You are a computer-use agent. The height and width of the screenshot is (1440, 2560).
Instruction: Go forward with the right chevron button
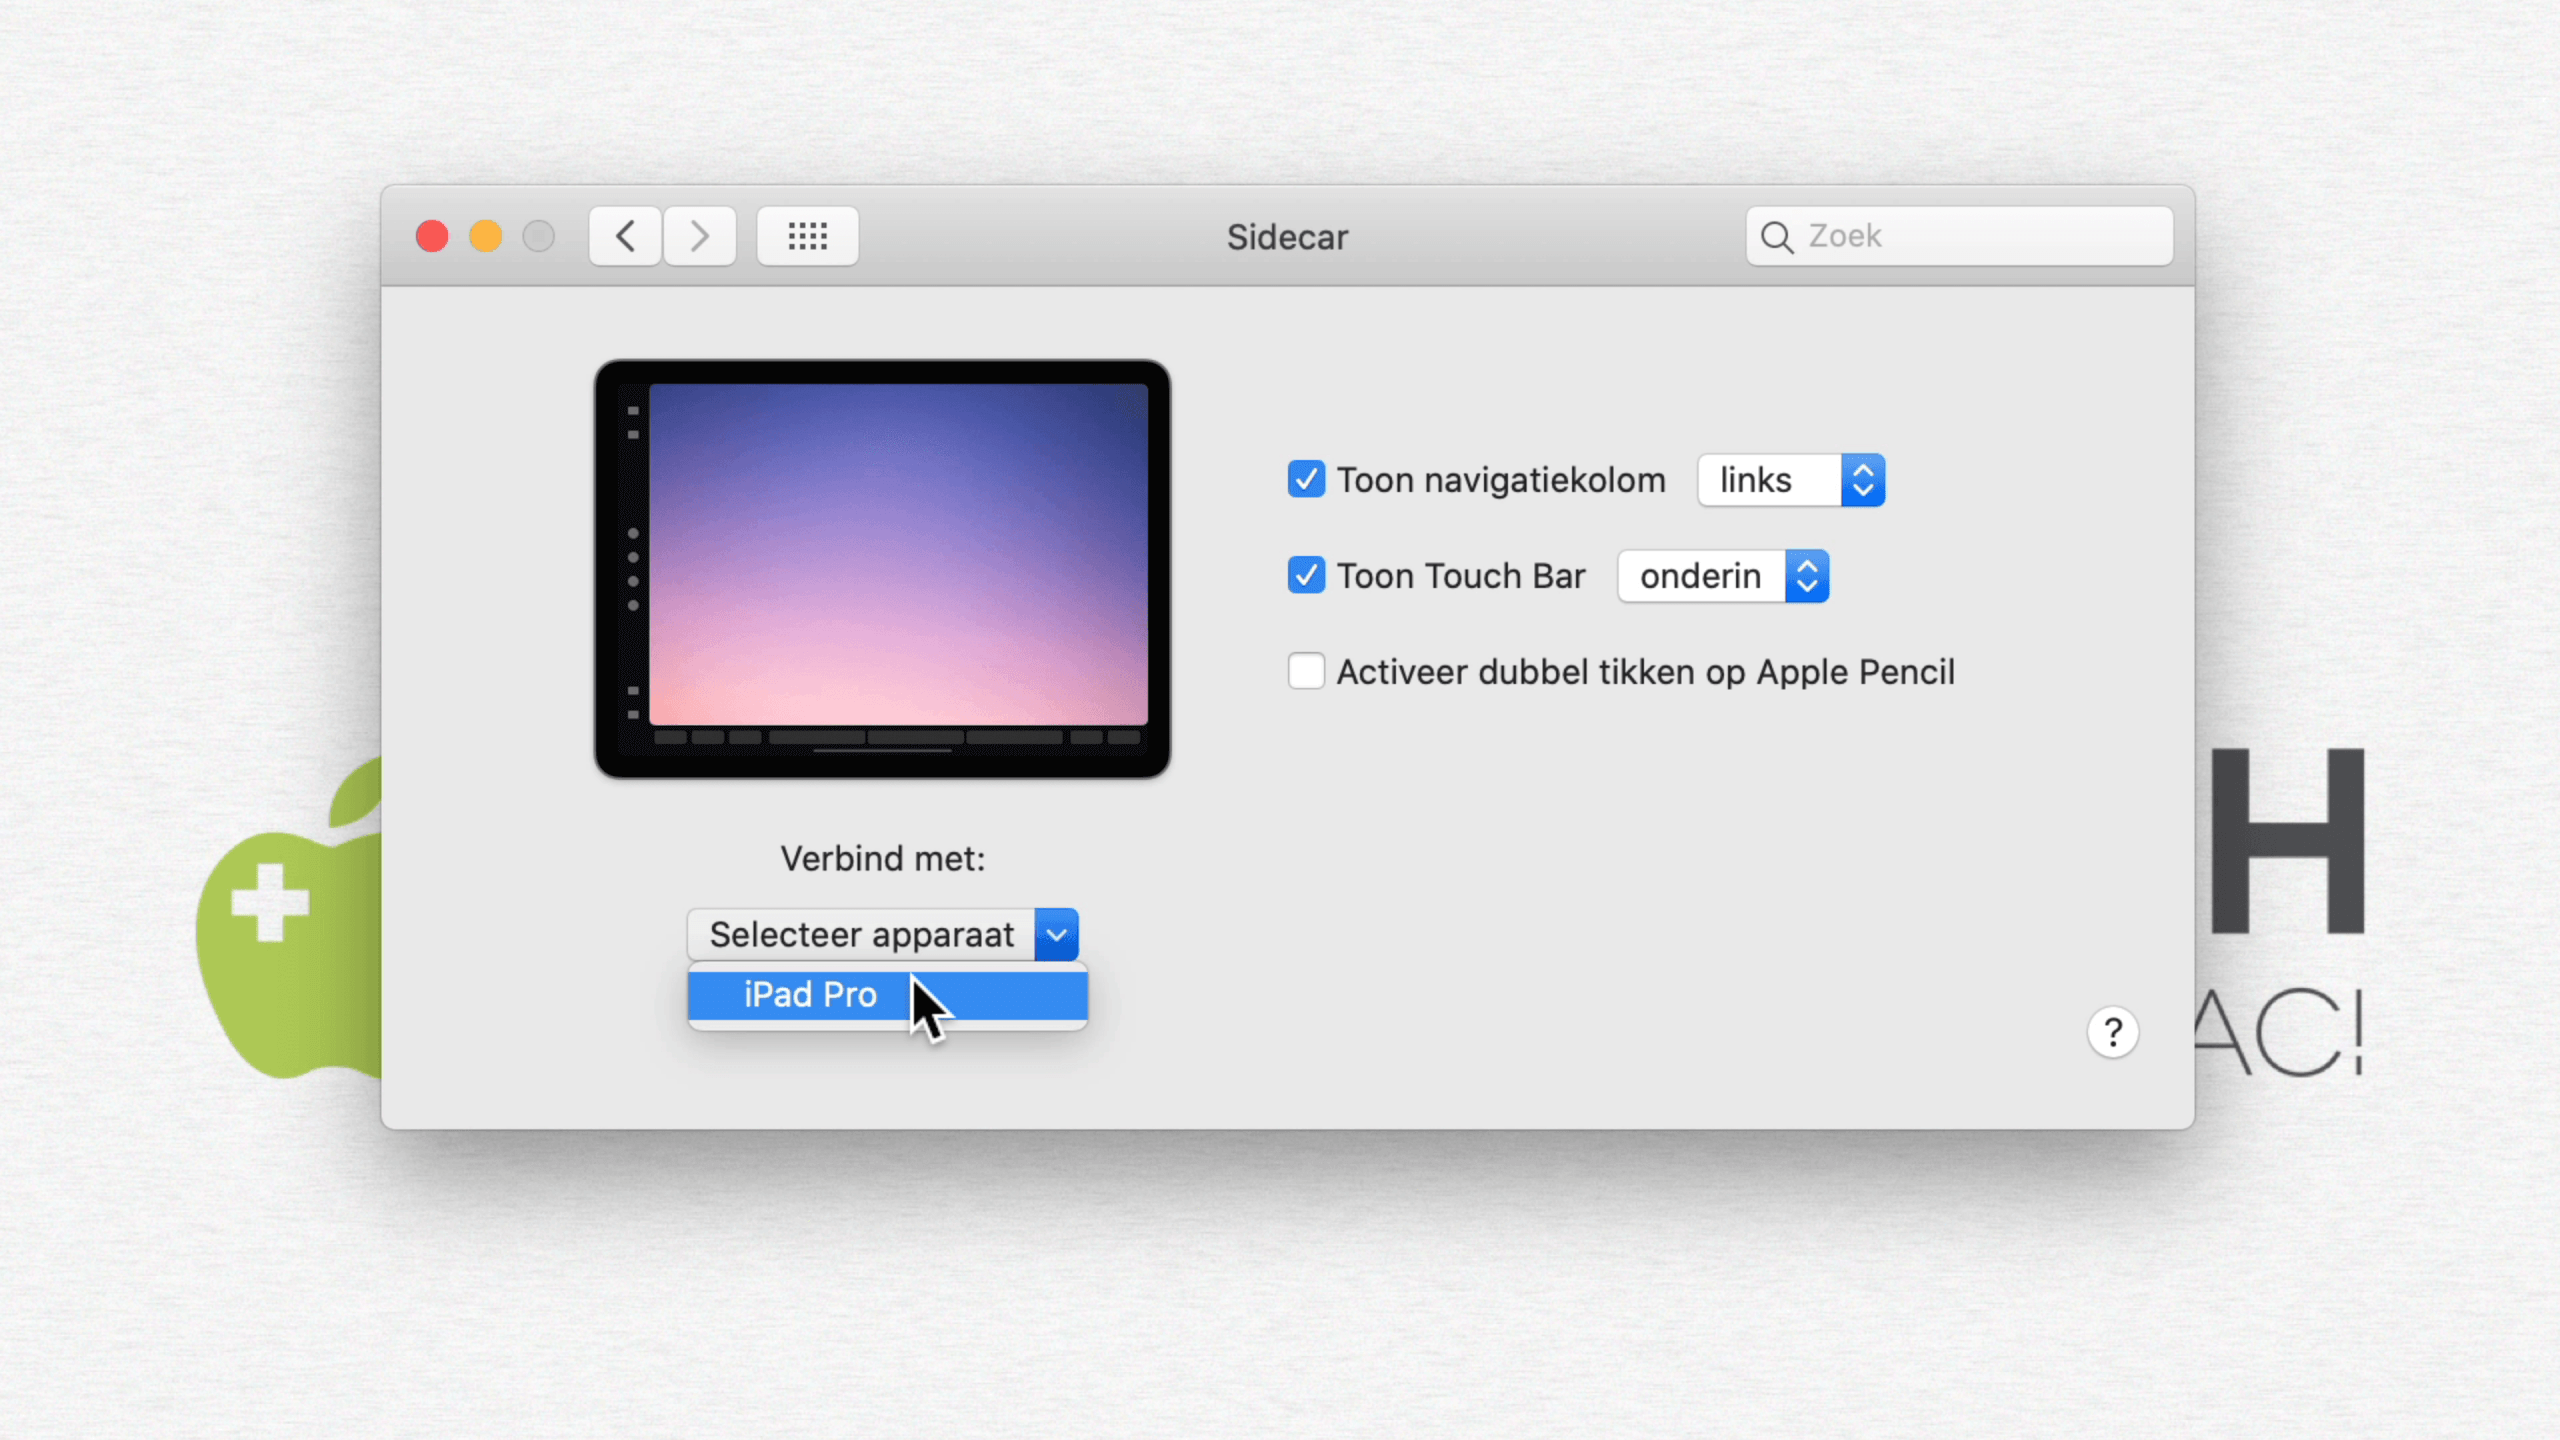click(x=700, y=237)
